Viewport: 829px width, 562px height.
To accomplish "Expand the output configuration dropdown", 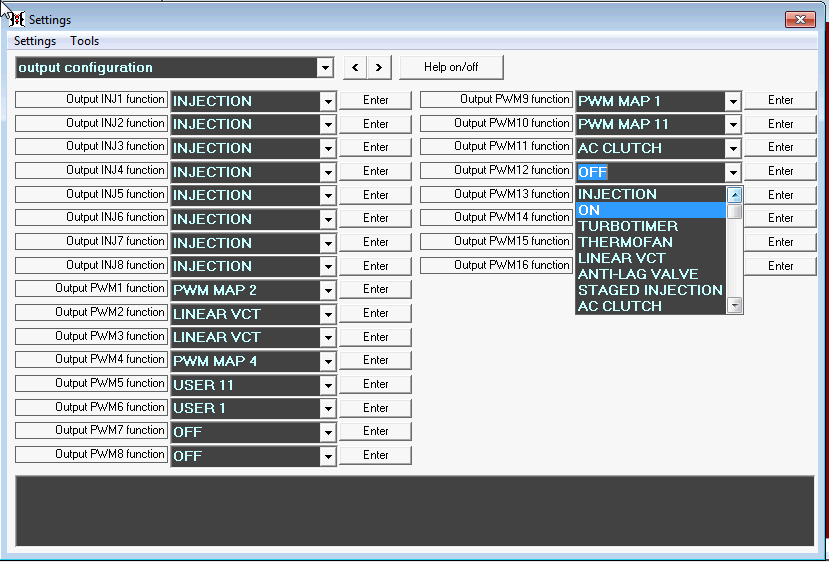I will 324,68.
